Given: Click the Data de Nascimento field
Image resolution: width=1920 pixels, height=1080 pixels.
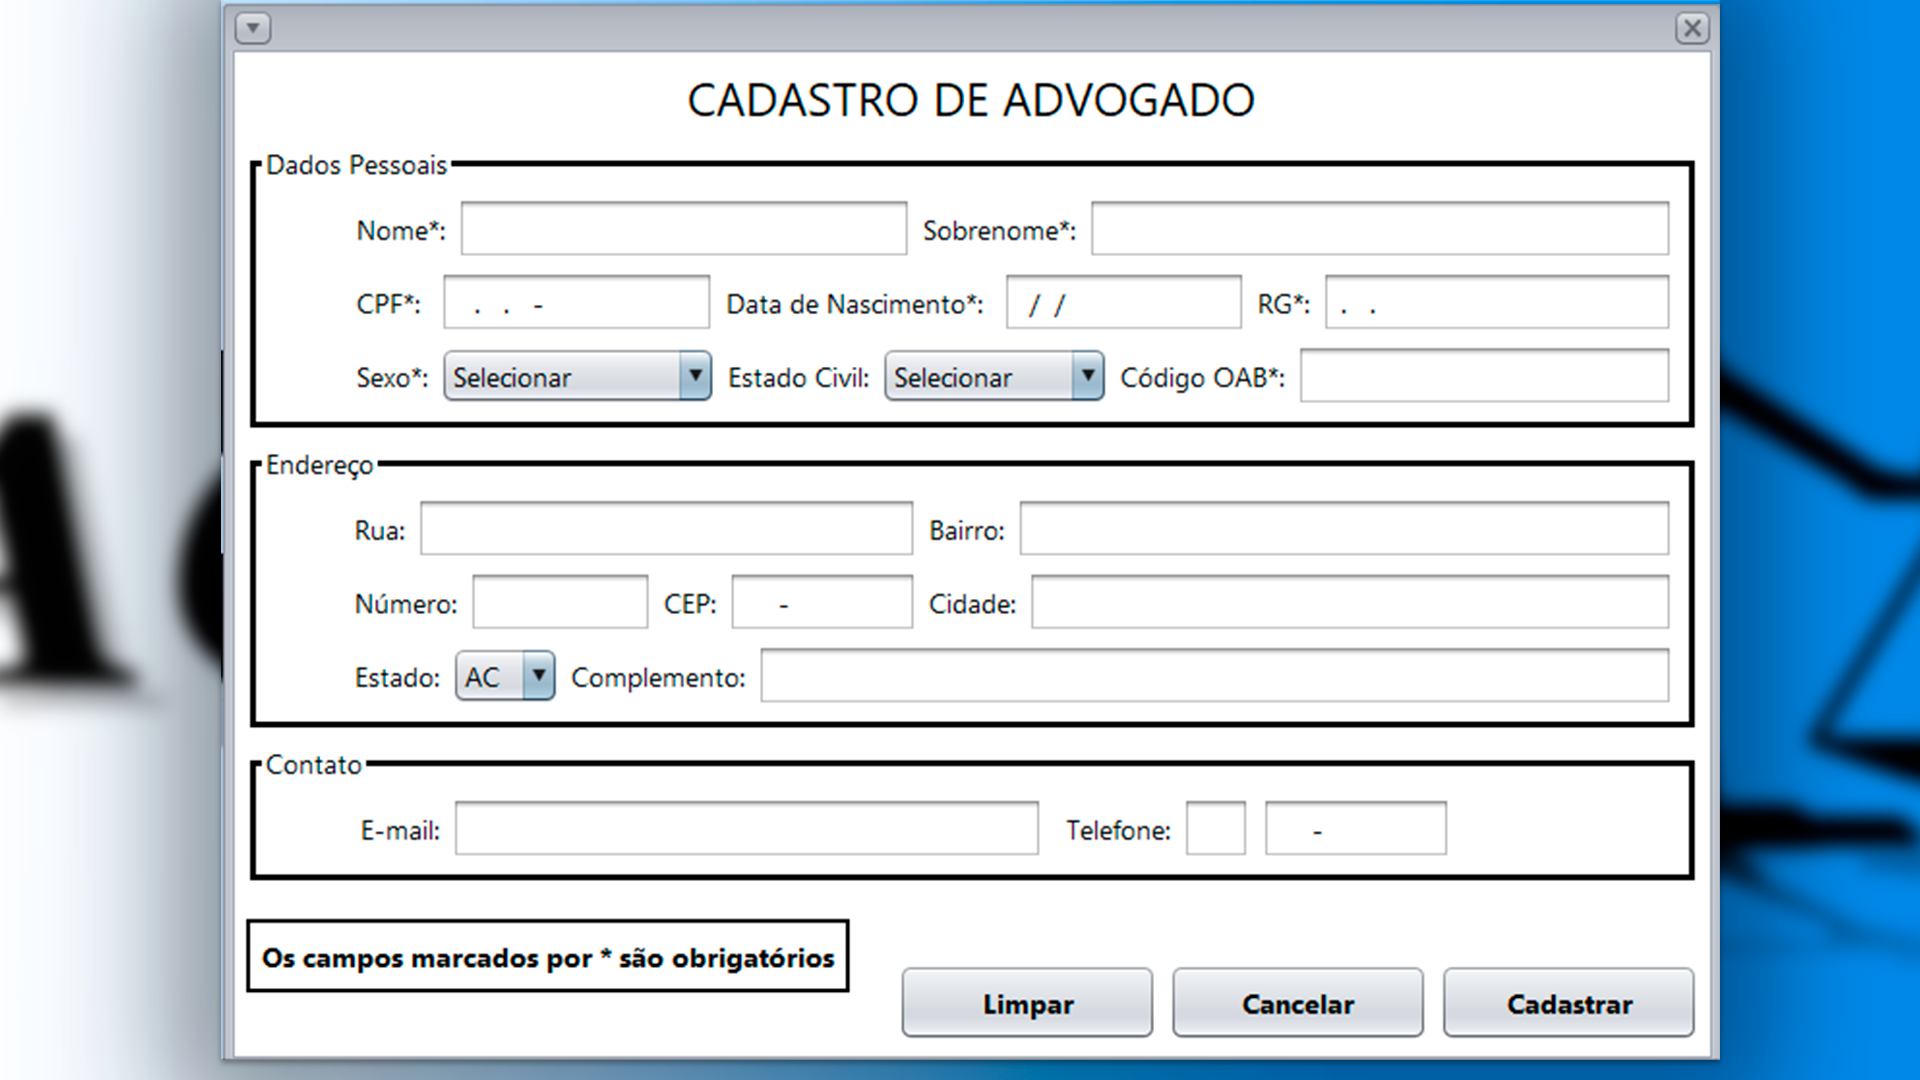Looking at the screenshot, I should (1123, 302).
